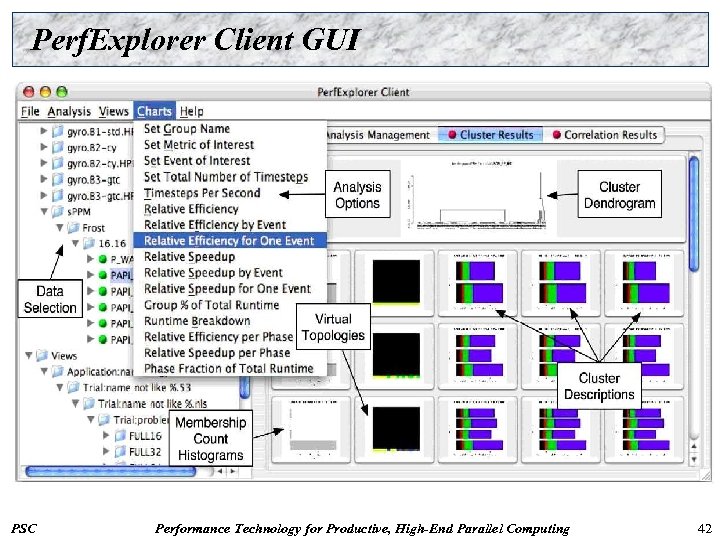
Task: Collapse the 16.16 tree node
Action: pos(75,243)
